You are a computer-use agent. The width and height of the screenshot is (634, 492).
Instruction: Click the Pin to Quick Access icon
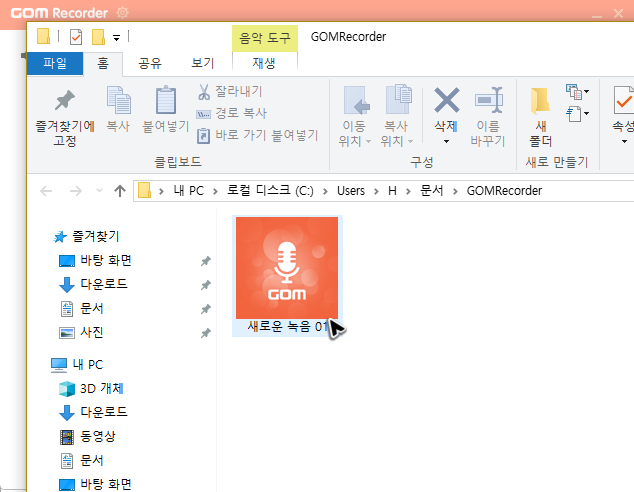65,100
